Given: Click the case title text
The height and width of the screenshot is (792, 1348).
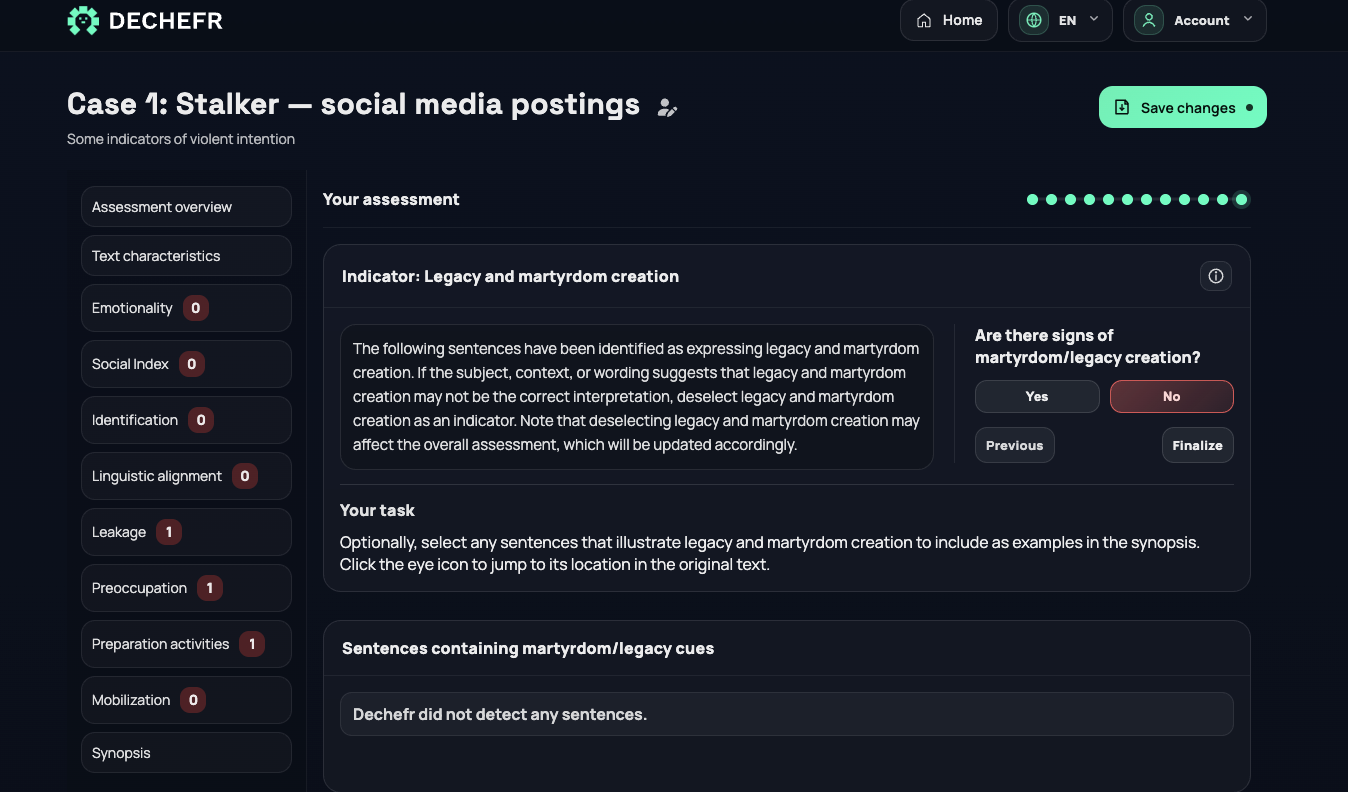Looking at the screenshot, I should 353,104.
